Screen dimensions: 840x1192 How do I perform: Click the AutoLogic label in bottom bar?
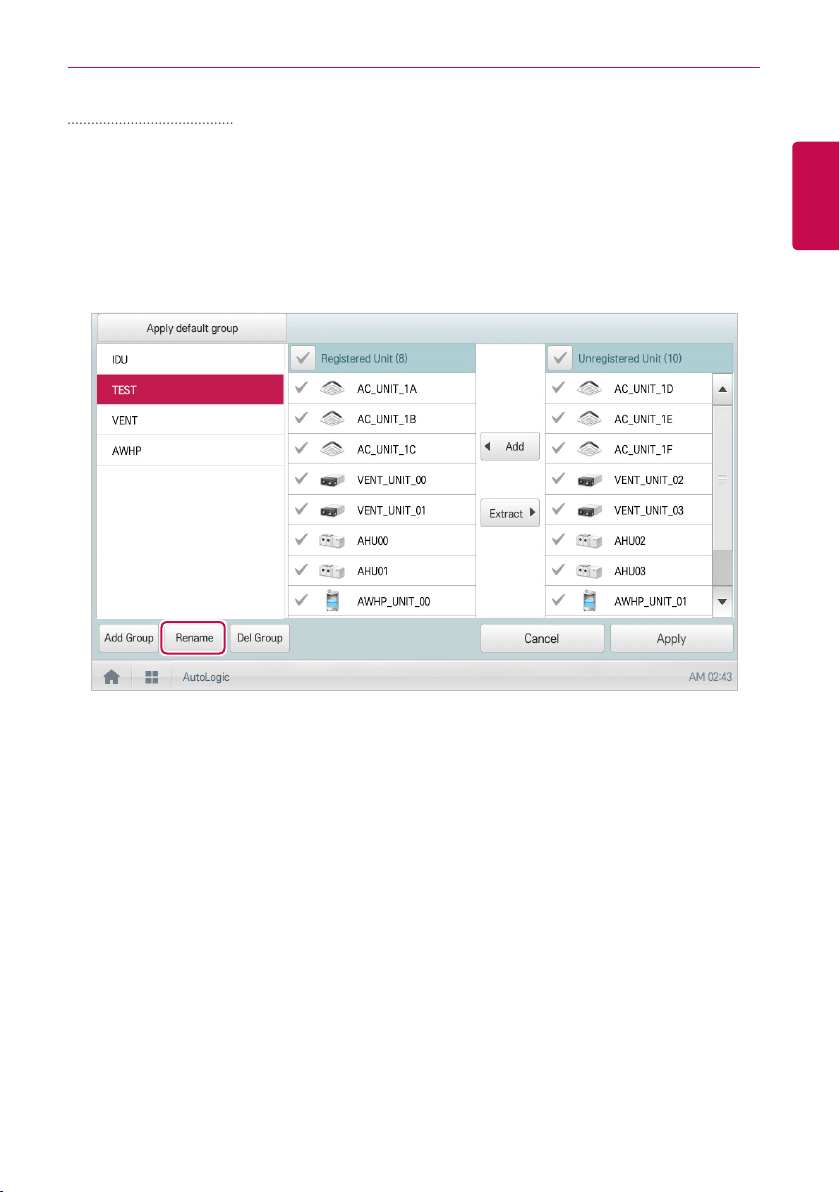tap(205, 677)
